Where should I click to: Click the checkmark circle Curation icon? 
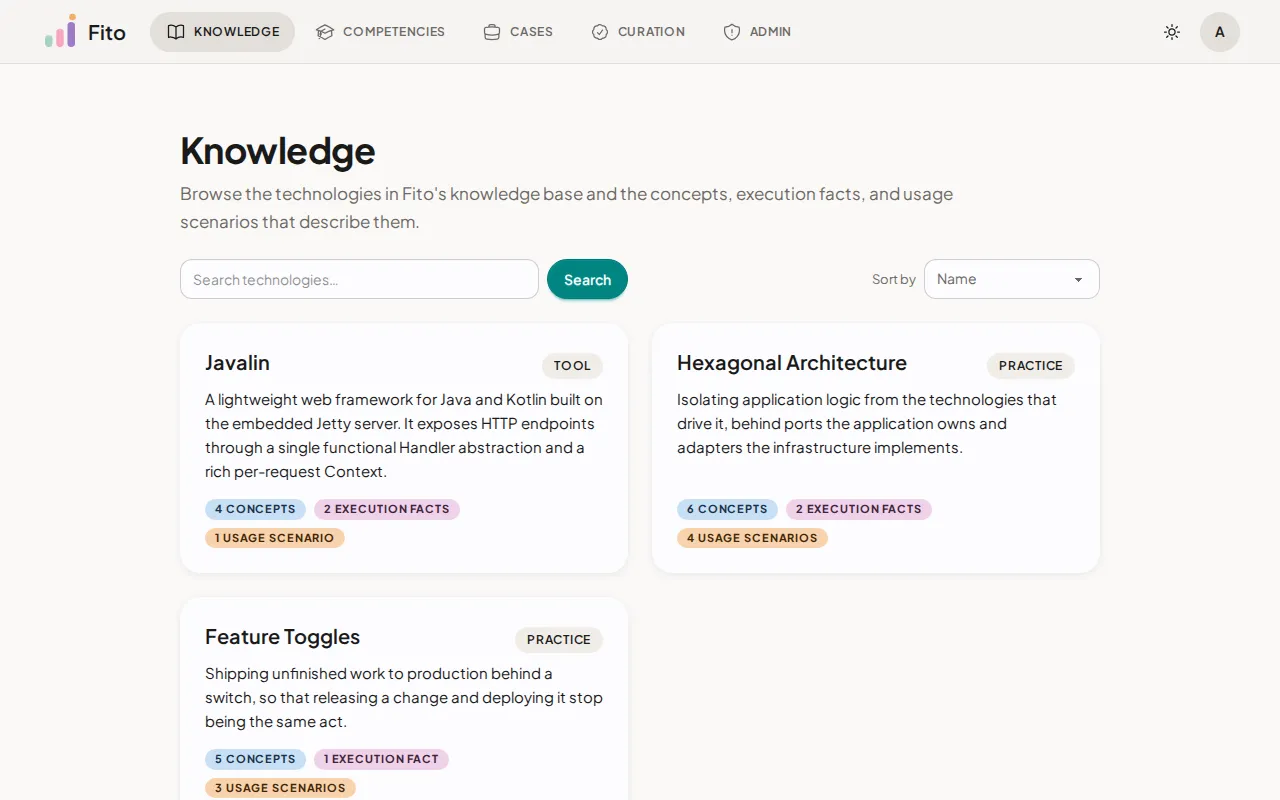click(x=600, y=32)
